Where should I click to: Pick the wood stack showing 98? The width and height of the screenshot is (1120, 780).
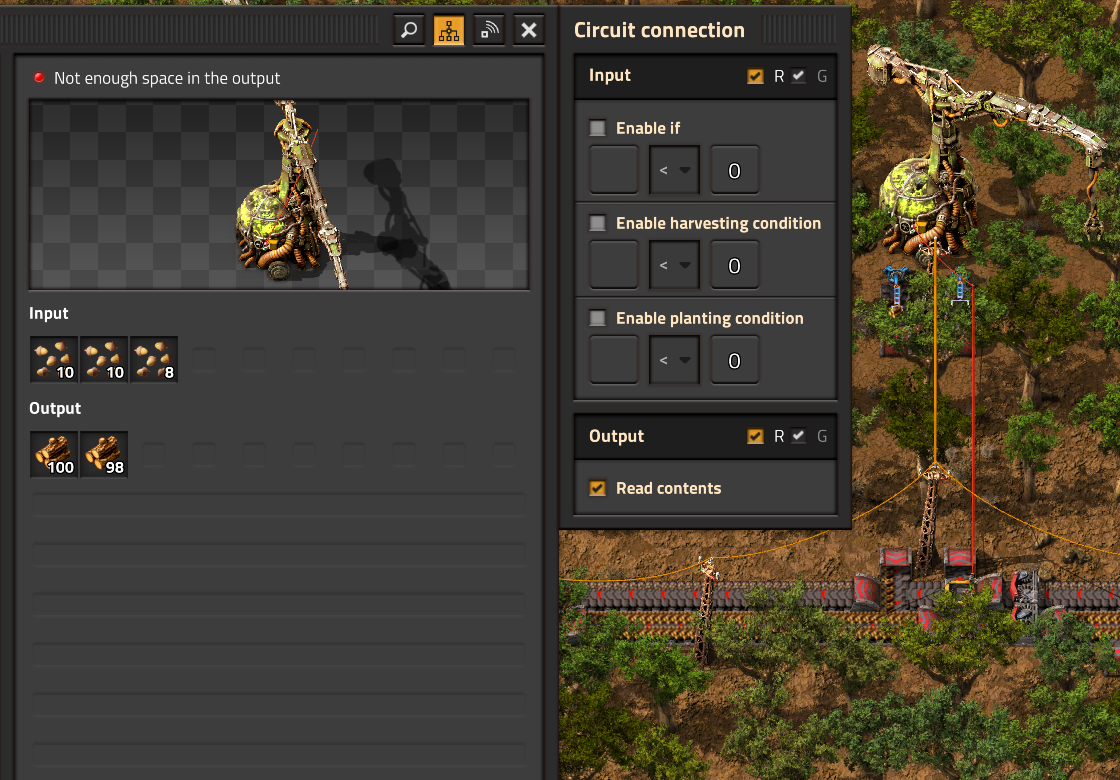pos(104,454)
